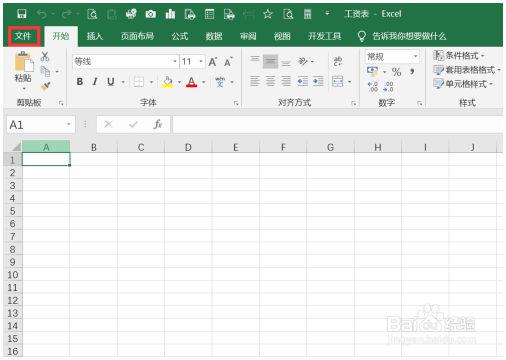Click the comma style icon

pyautogui.click(x=413, y=71)
